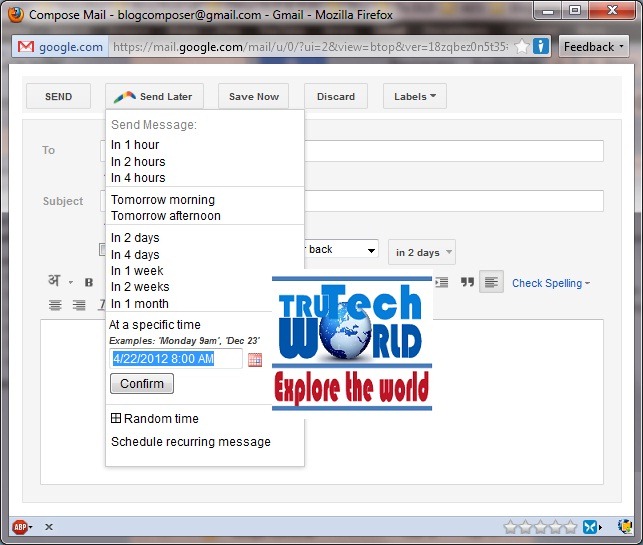The image size is (643, 545).
Task: Apply left alignment using the highlighted align icon
Action: click(491, 282)
